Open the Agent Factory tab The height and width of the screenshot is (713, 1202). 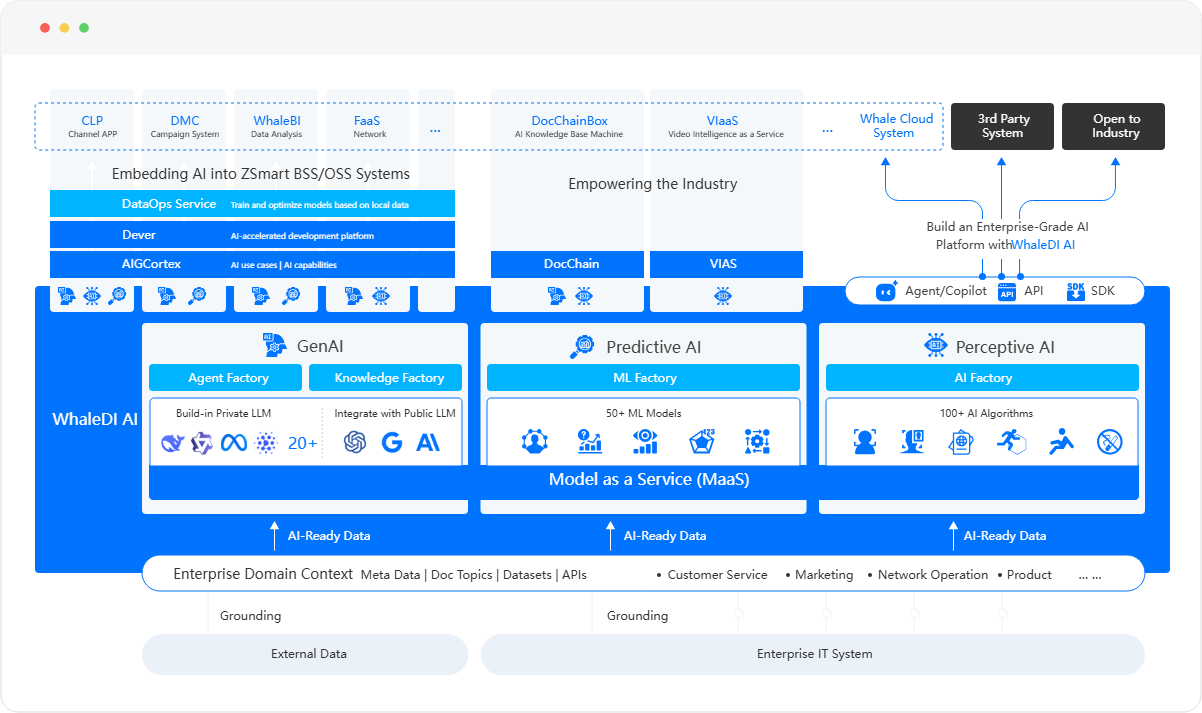(225, 378)
